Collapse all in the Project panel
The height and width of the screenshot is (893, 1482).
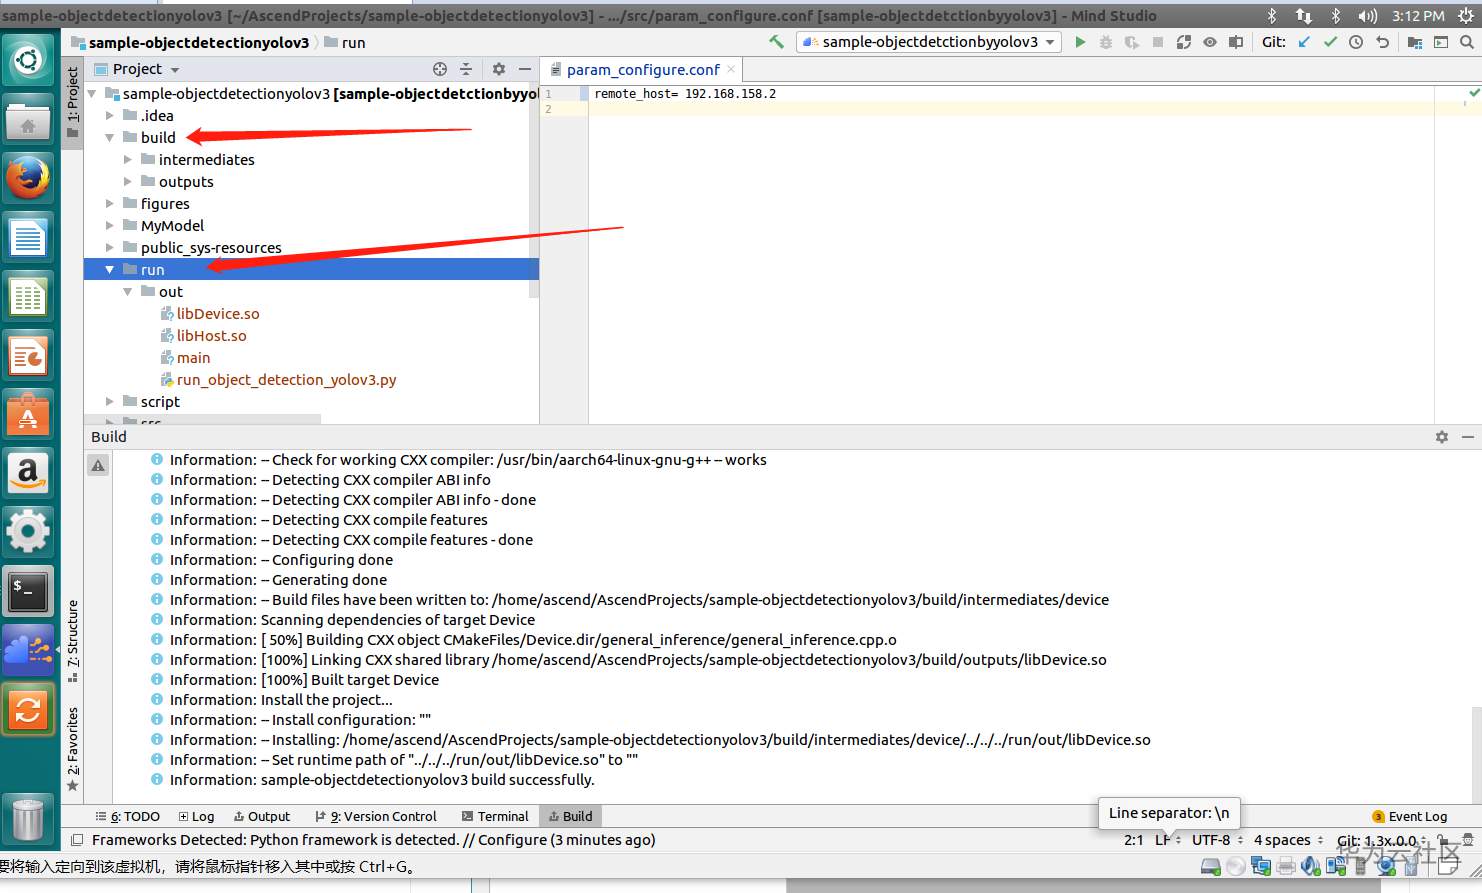pos(466,69)
